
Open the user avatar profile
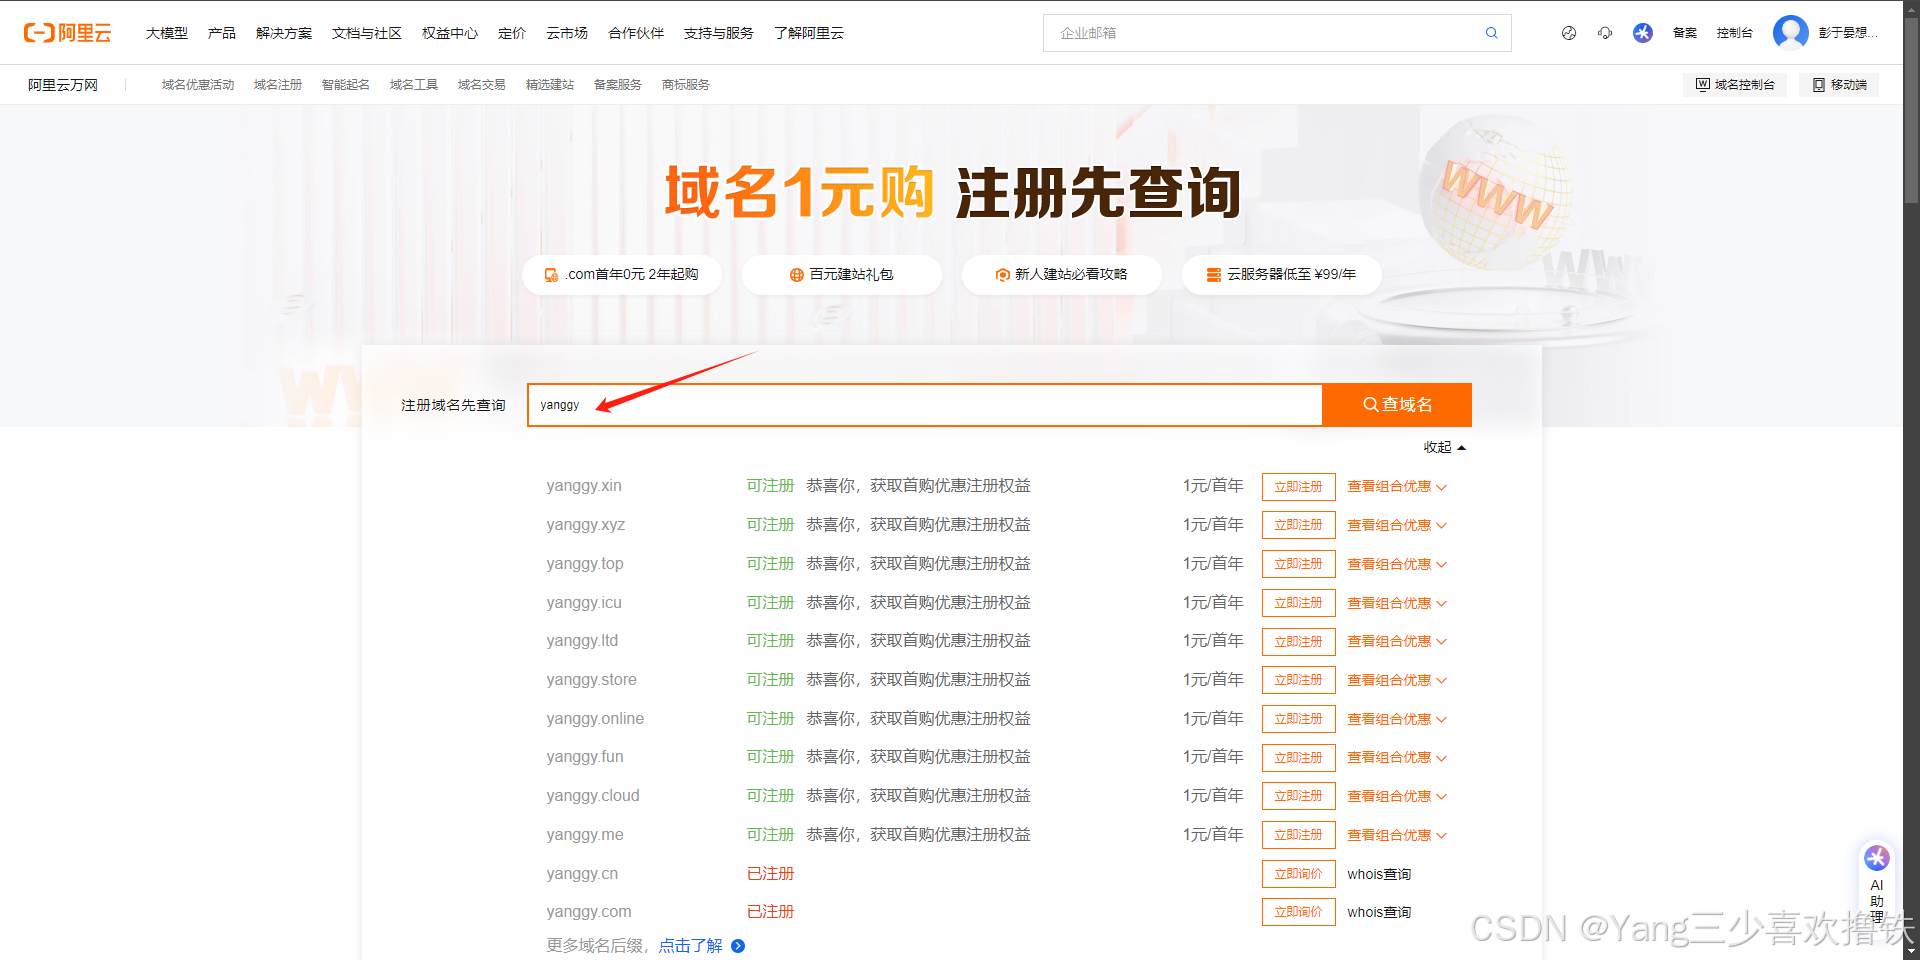click(1790, 33)
